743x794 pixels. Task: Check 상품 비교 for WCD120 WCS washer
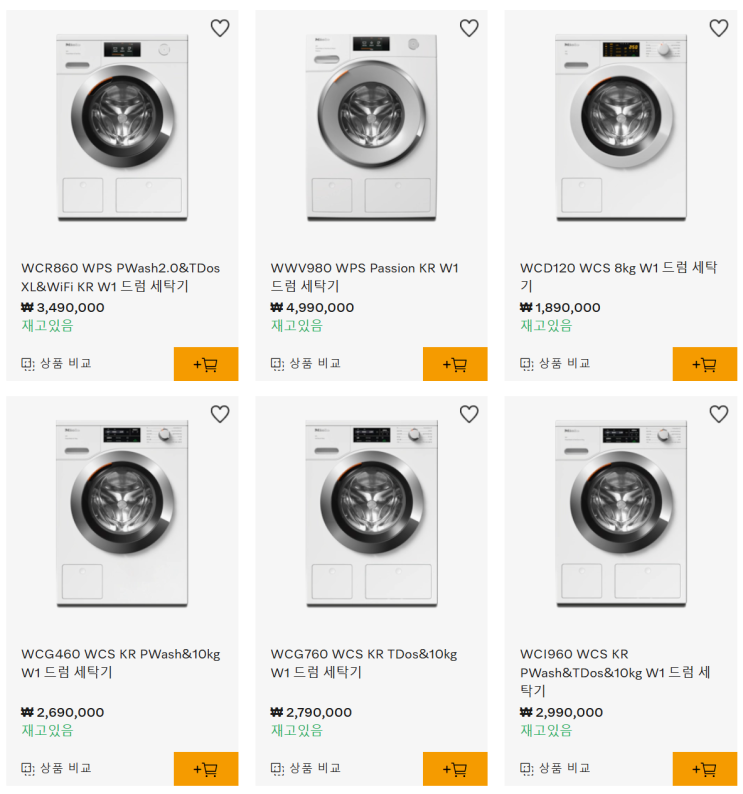click(x=555, y=364)
